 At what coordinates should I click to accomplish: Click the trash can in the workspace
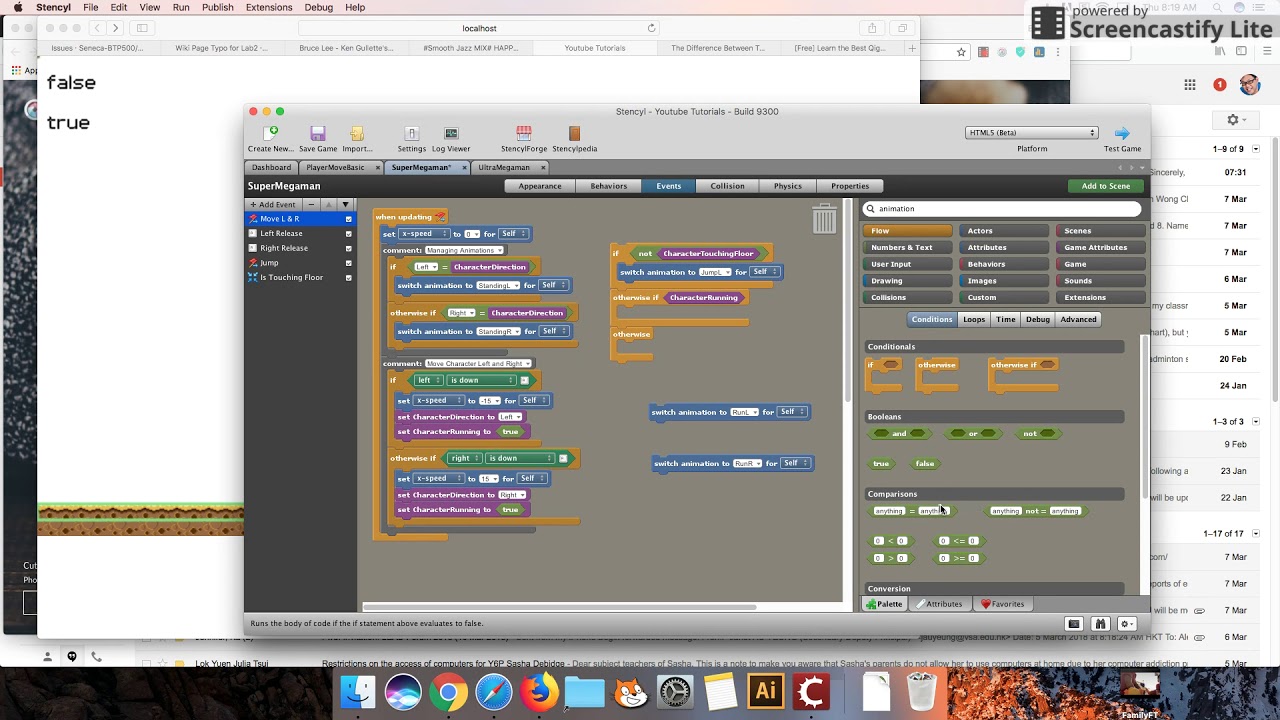pos(824,218)
